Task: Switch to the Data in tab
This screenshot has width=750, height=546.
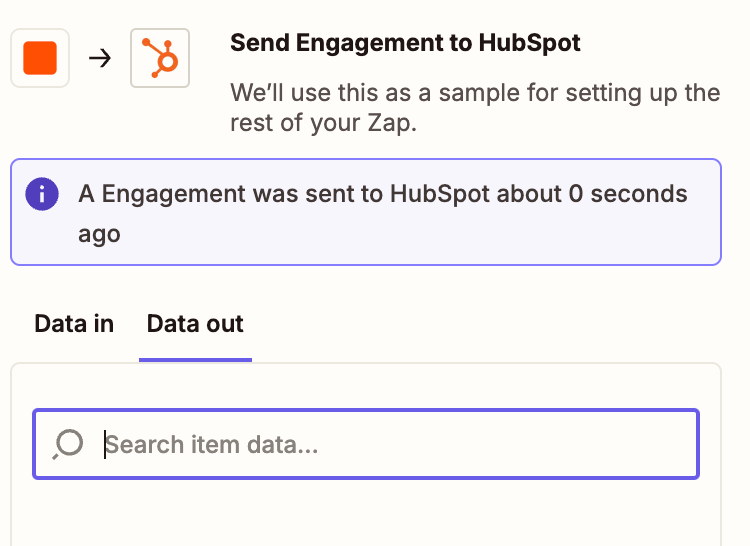Action: tap(74, 324)
